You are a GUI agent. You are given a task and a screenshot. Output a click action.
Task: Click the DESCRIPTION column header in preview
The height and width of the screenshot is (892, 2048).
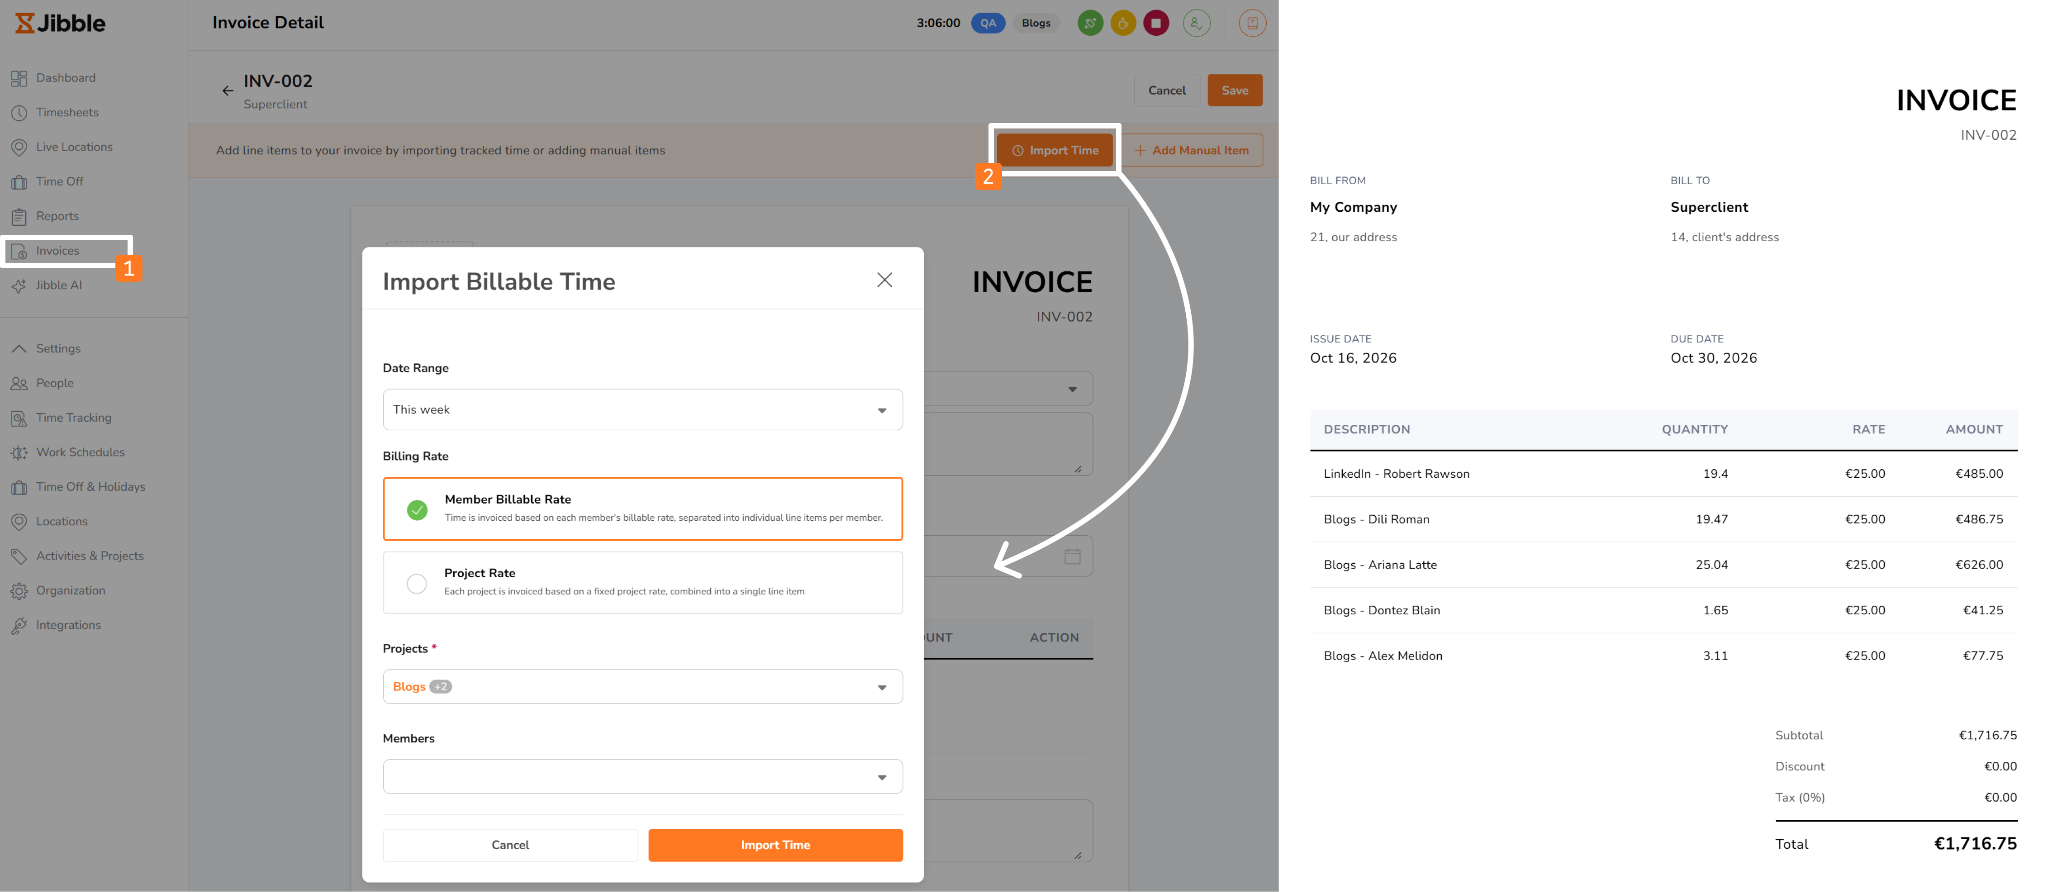click(x=1367, y=430)
